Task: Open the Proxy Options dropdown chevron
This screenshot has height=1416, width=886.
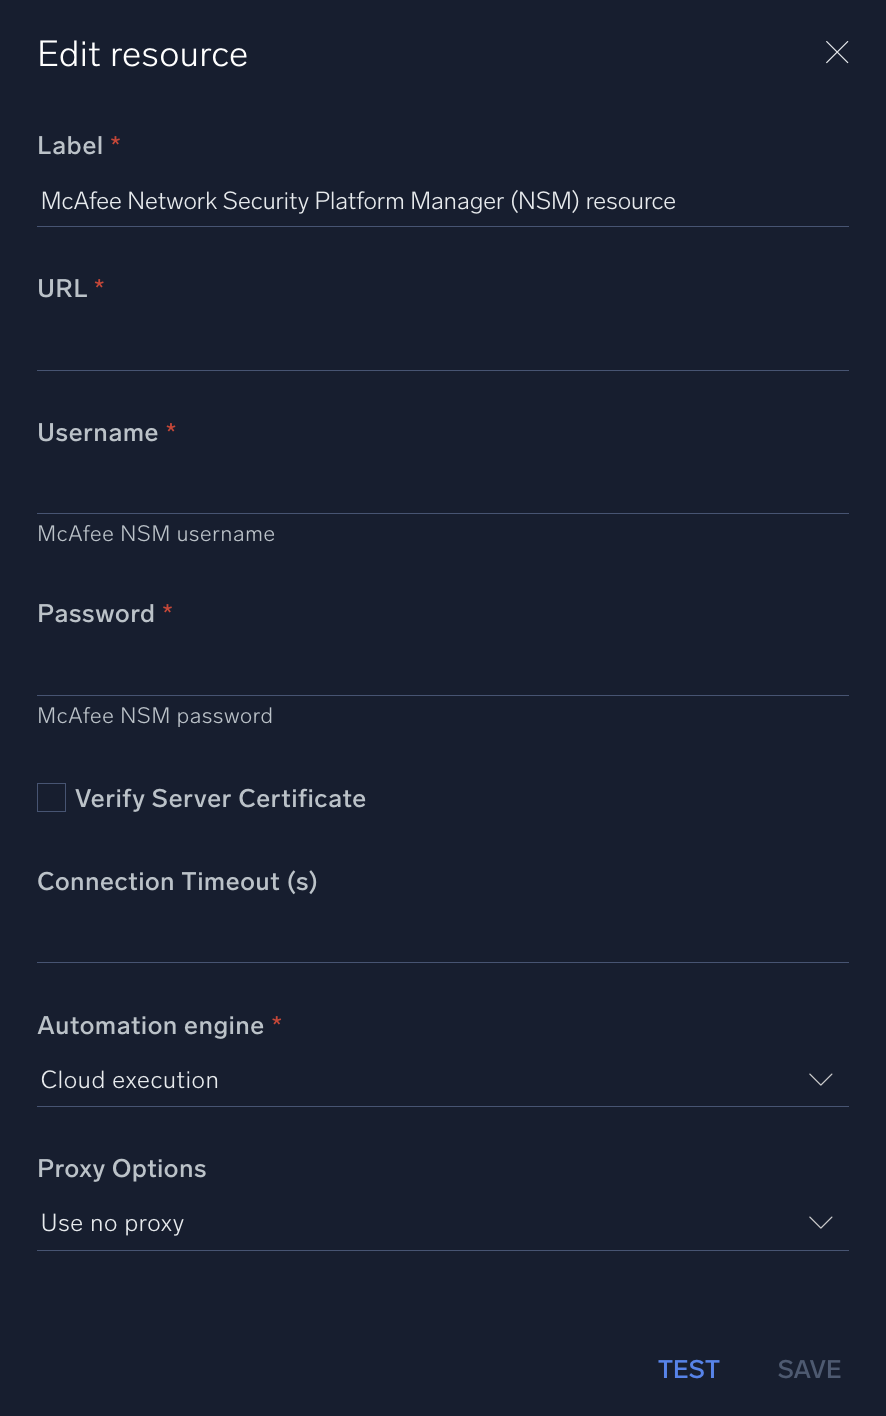Action: click(x=820, y=1222)
